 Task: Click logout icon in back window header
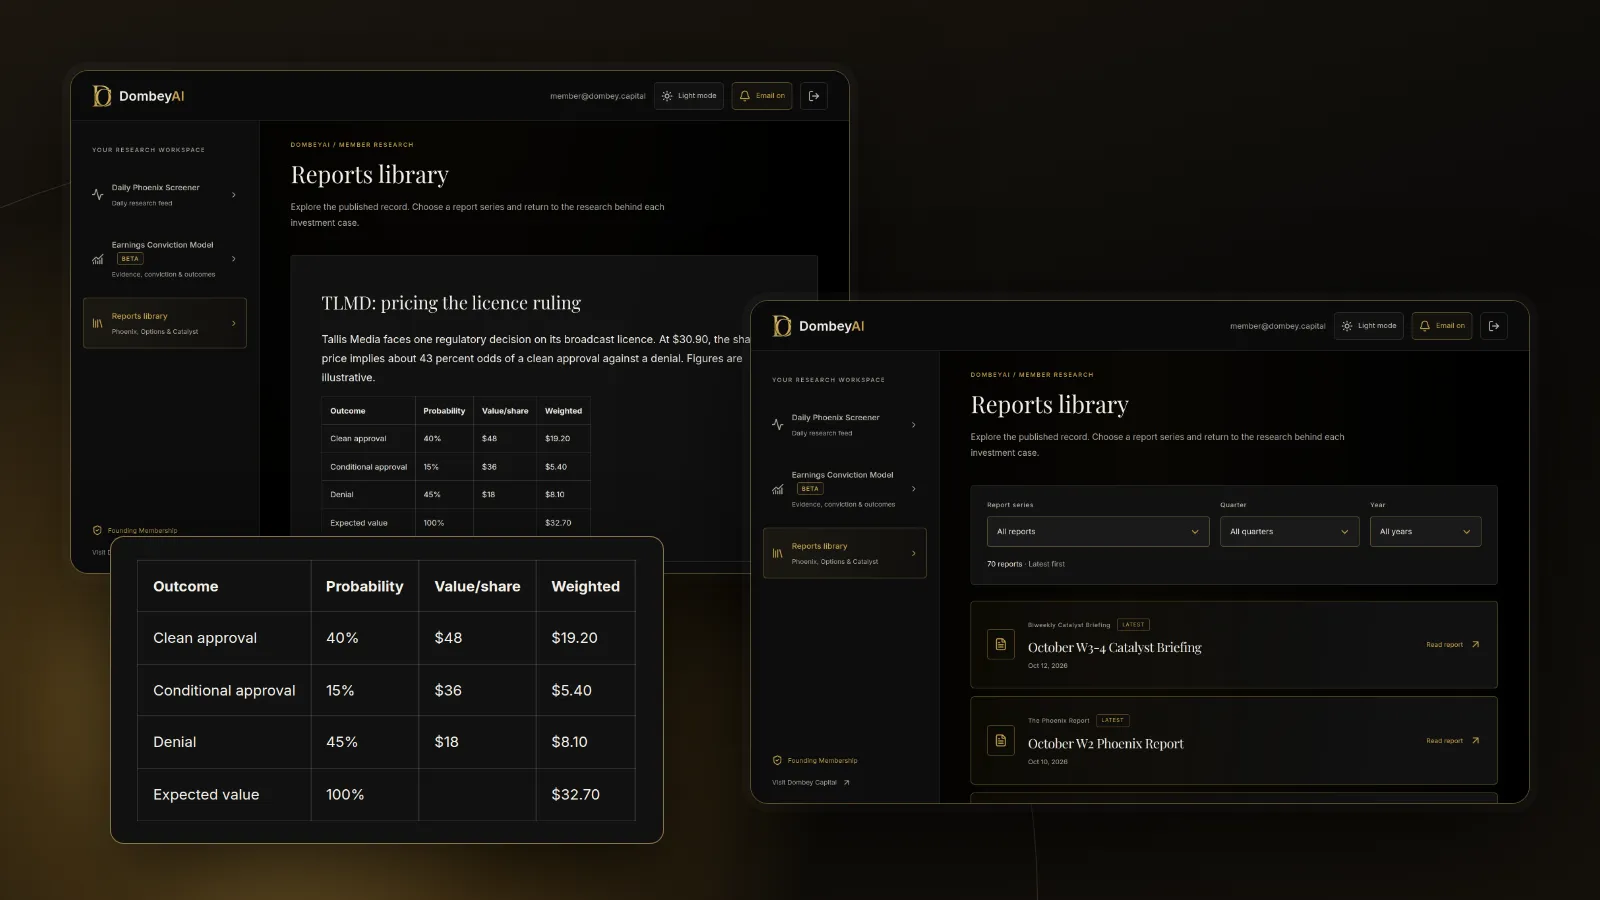tap(814, 96)
